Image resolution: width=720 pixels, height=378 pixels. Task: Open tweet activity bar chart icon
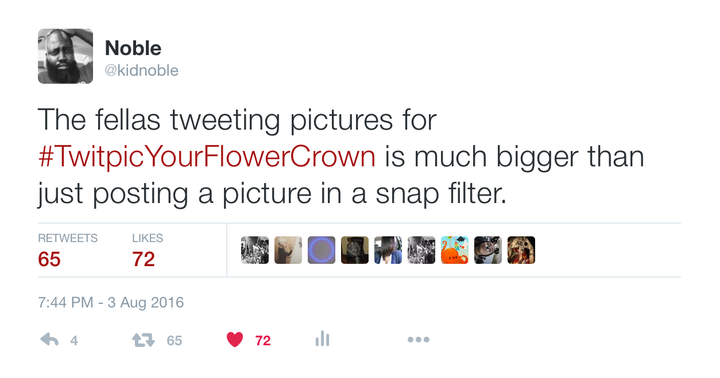point(322,339)
